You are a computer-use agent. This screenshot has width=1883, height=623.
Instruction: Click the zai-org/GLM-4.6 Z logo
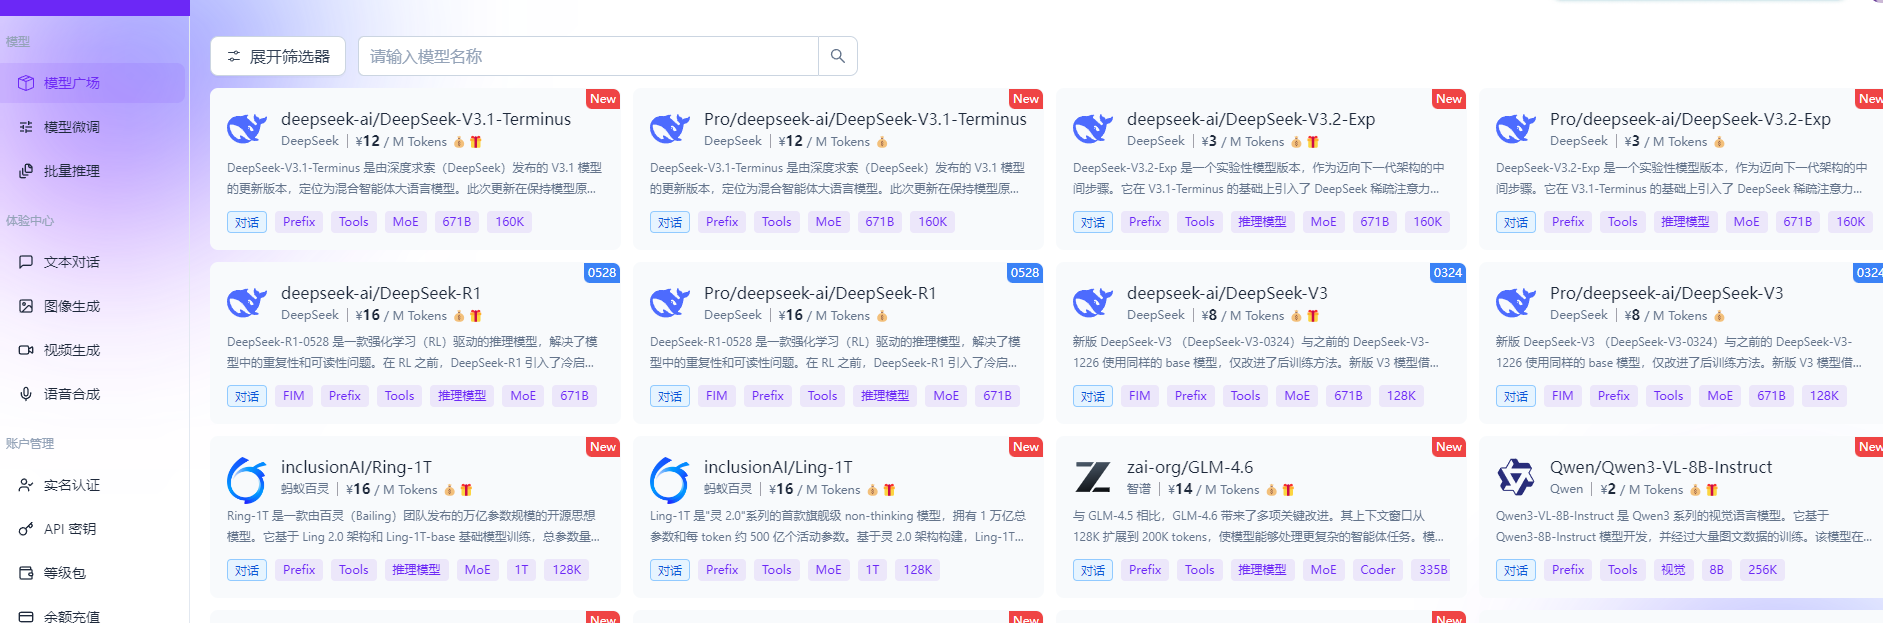coord(1092,478)
